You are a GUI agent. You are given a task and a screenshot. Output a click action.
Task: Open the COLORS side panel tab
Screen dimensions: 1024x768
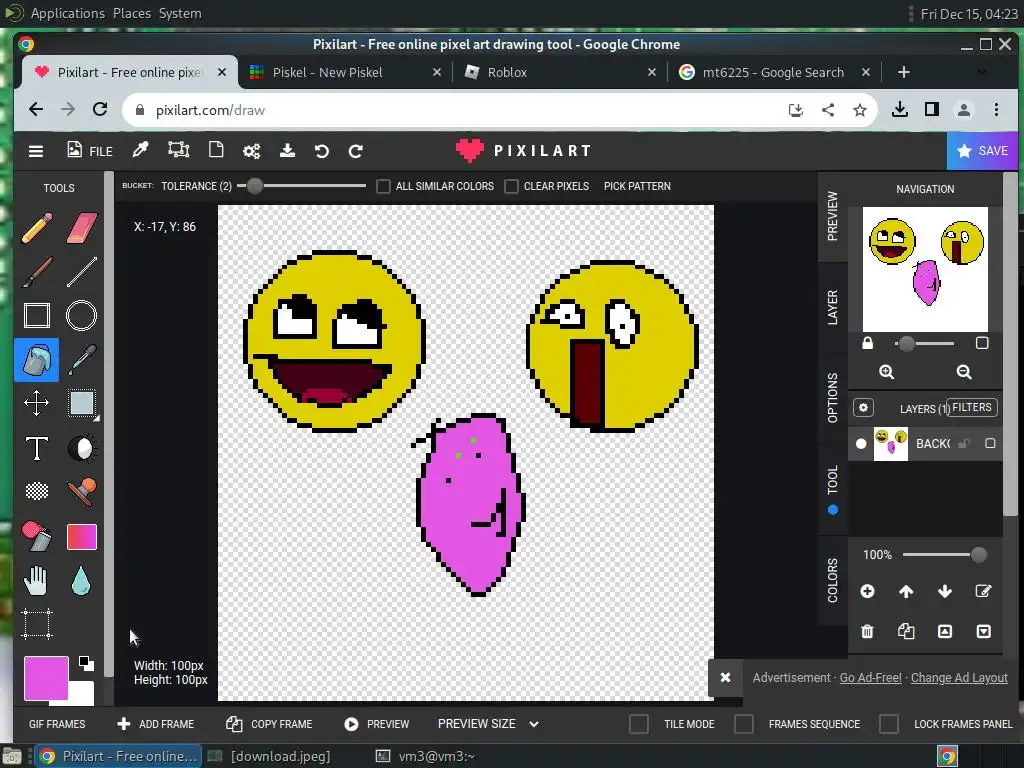pos(832,580)
